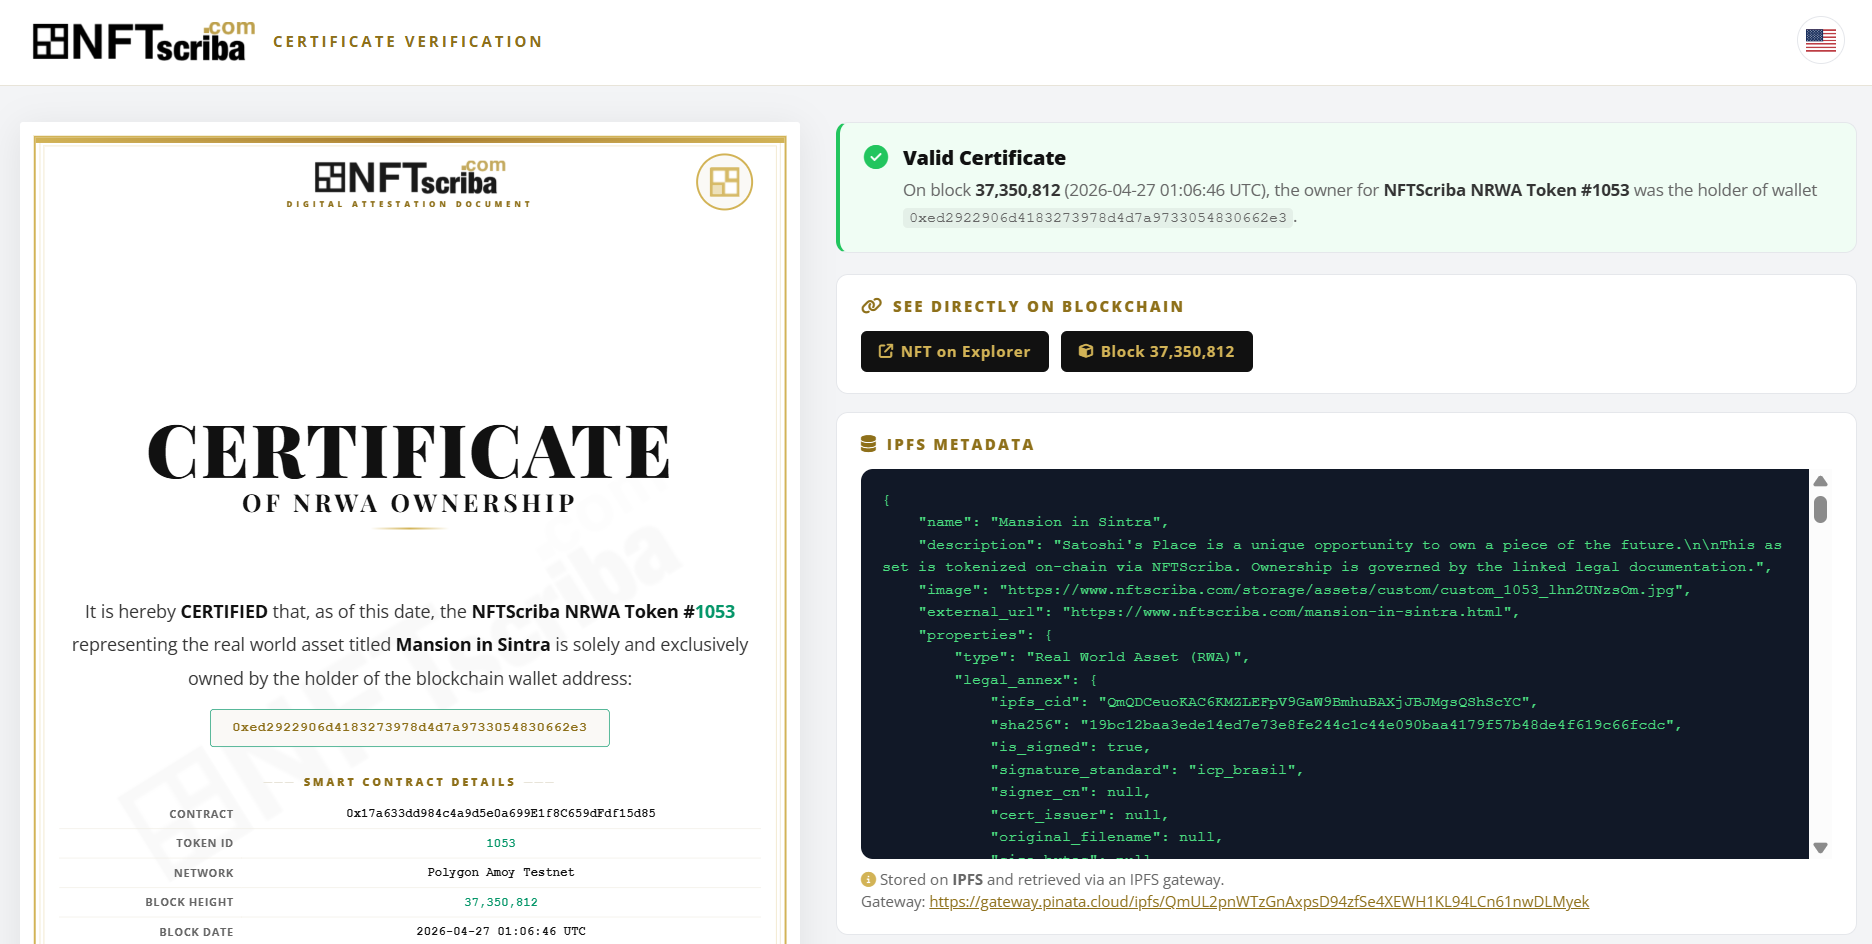Click the info icon before Stored on IPFS
1872x944 pixels.
point(868,880)
